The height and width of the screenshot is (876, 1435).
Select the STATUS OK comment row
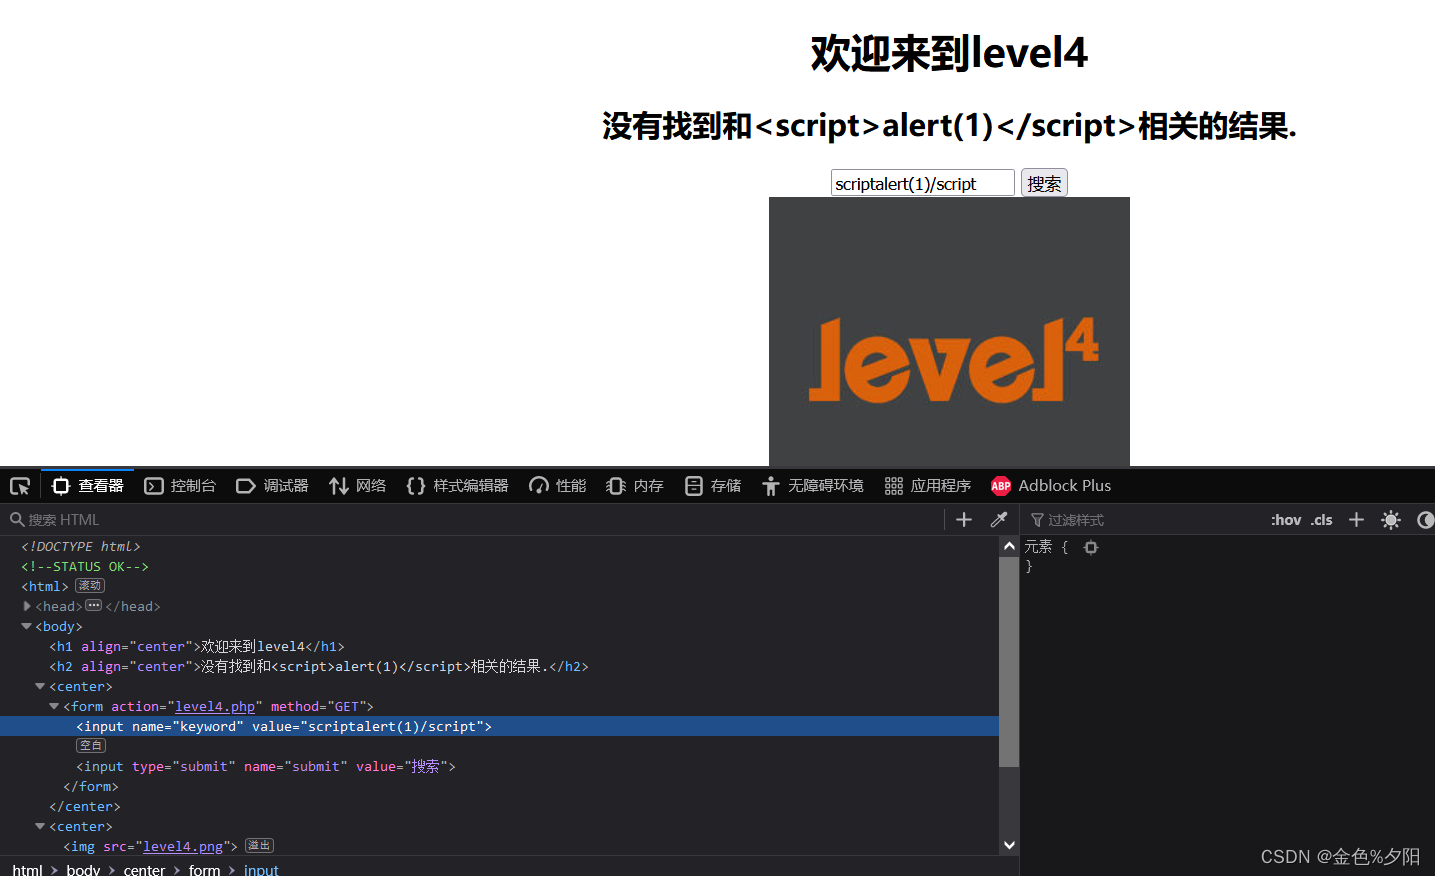tap(499, 566)
